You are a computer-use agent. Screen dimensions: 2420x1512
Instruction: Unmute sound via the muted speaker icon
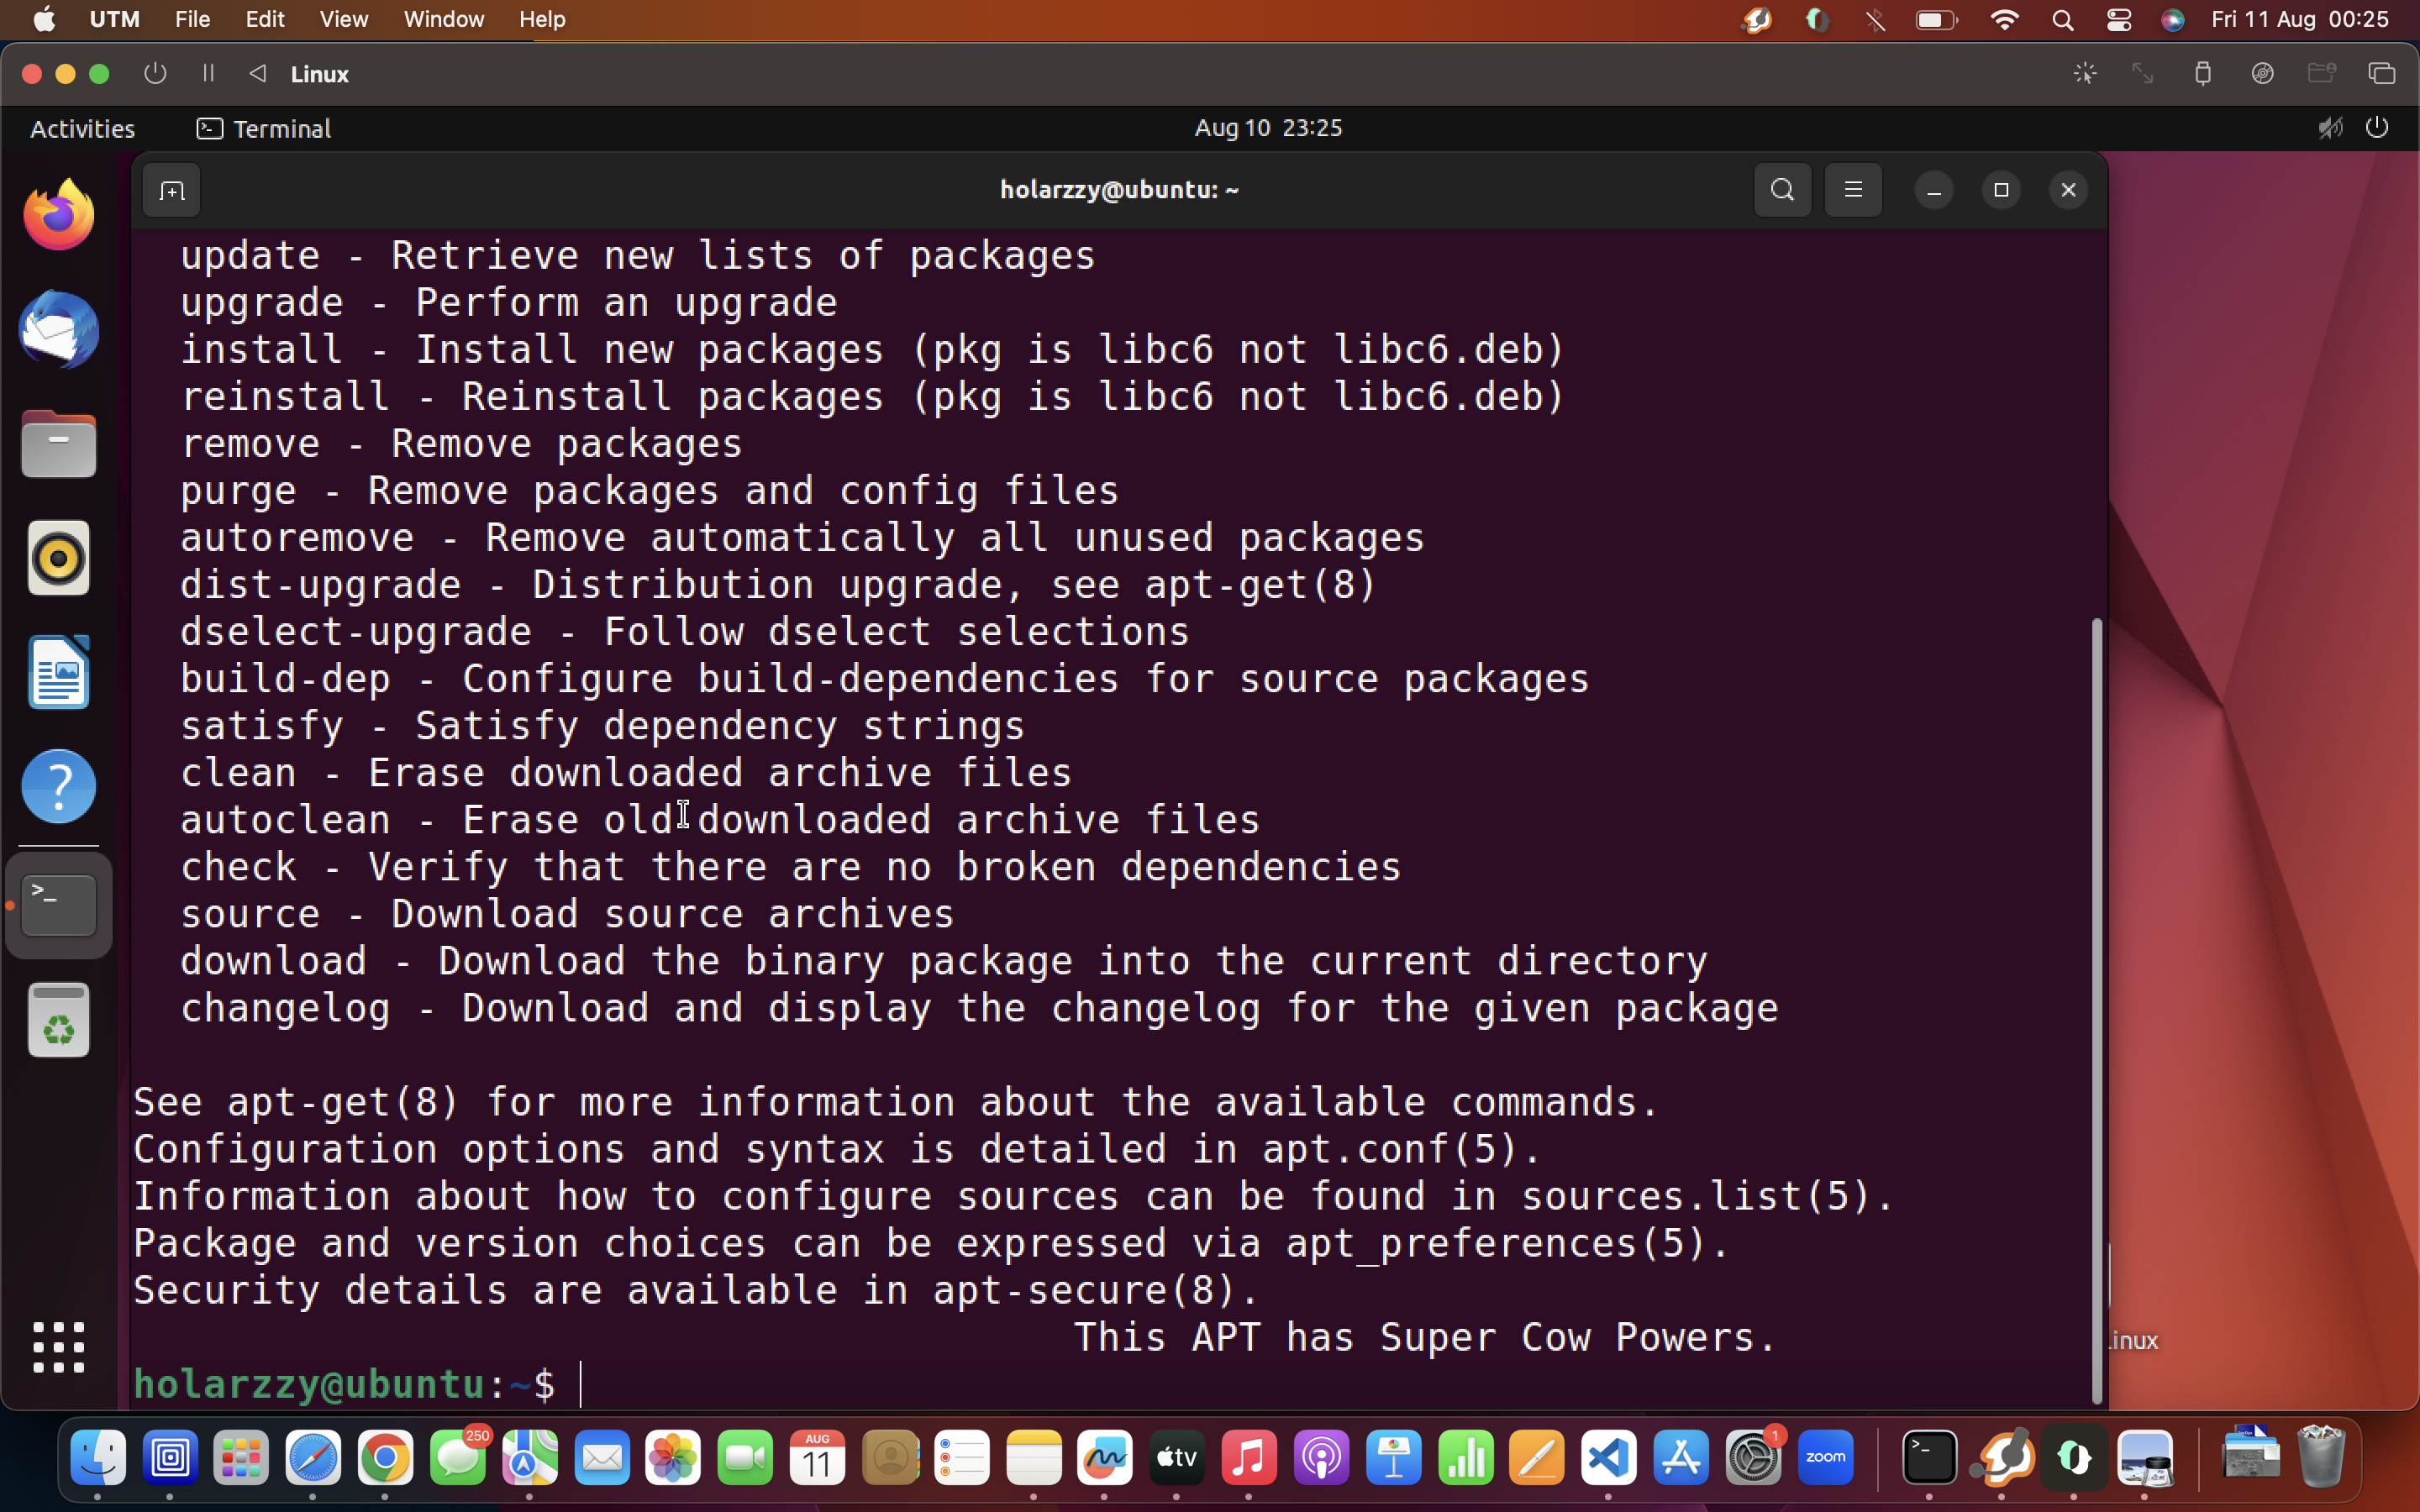click(x=2329, y=127)
